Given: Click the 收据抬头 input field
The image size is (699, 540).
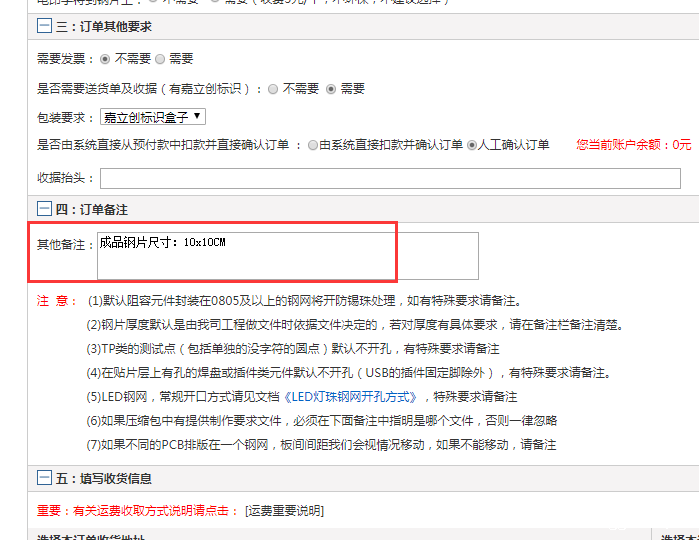Looking at the screenshot, I should coord(390,178).
